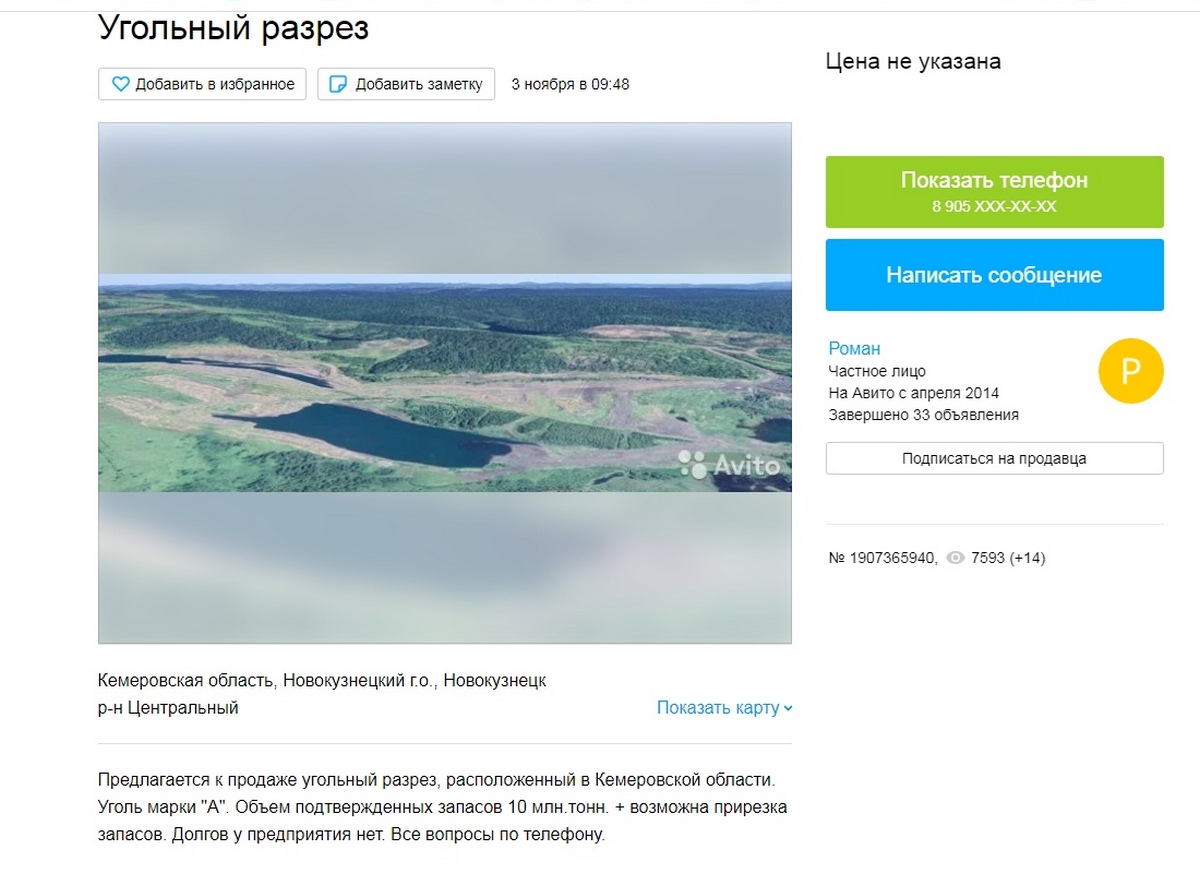Image resolution: width=1200 pixels, height=874 pixels.
Task: Subscribe using Подписаться на продавца button
Action: coord(995,458)
